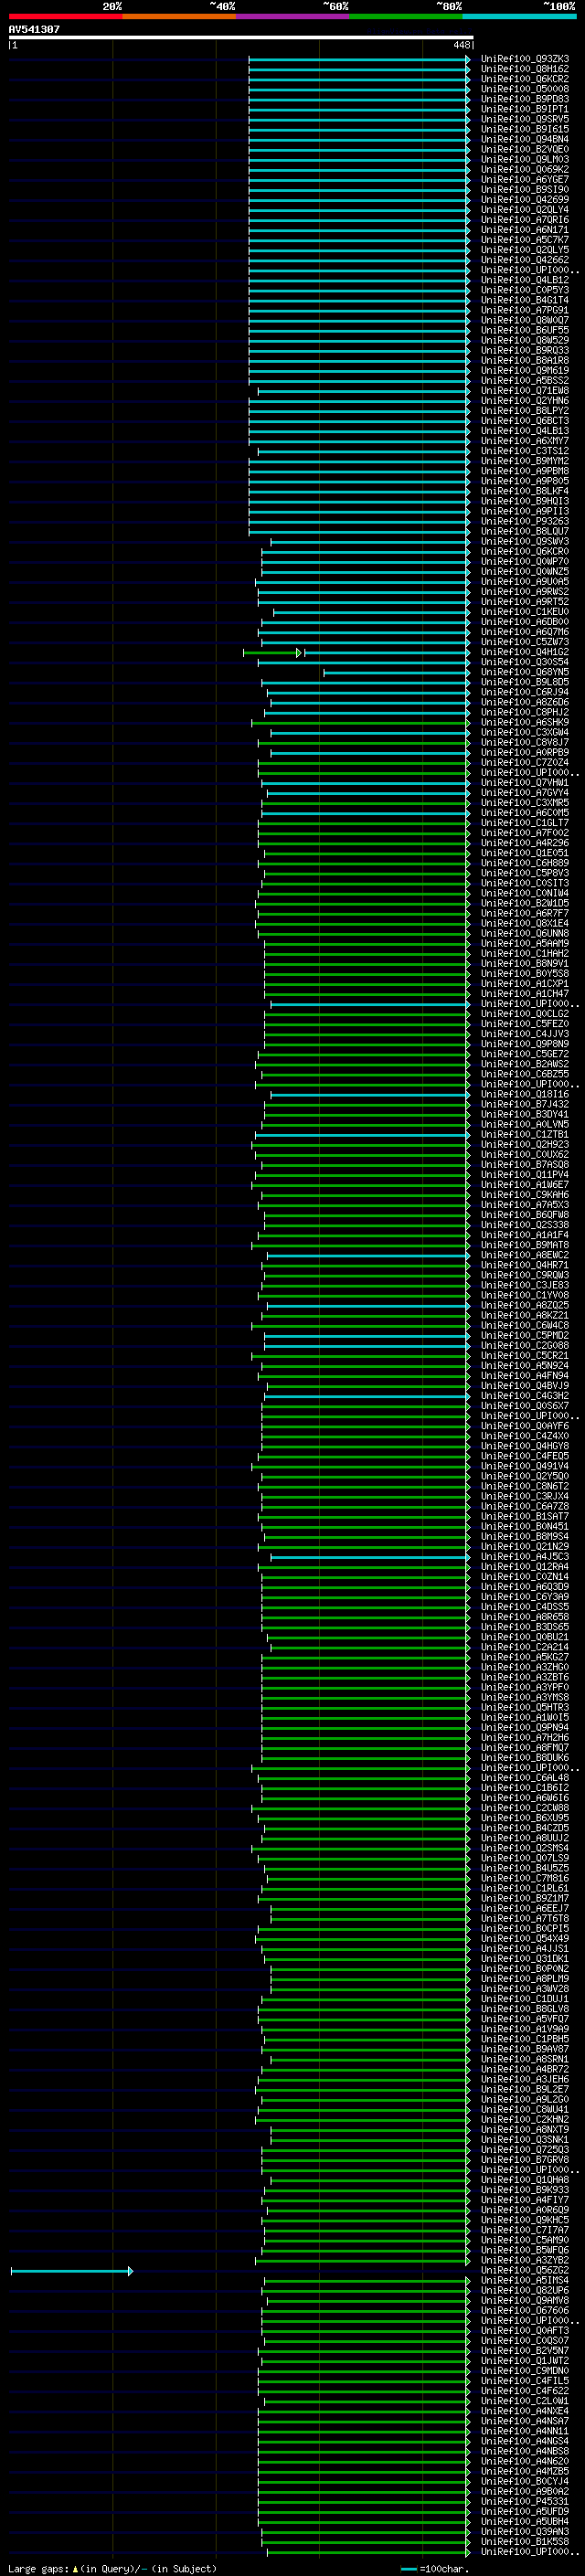
Task: Click the query label AV541307
Action: pyautogui.click(x=34, y=29)
